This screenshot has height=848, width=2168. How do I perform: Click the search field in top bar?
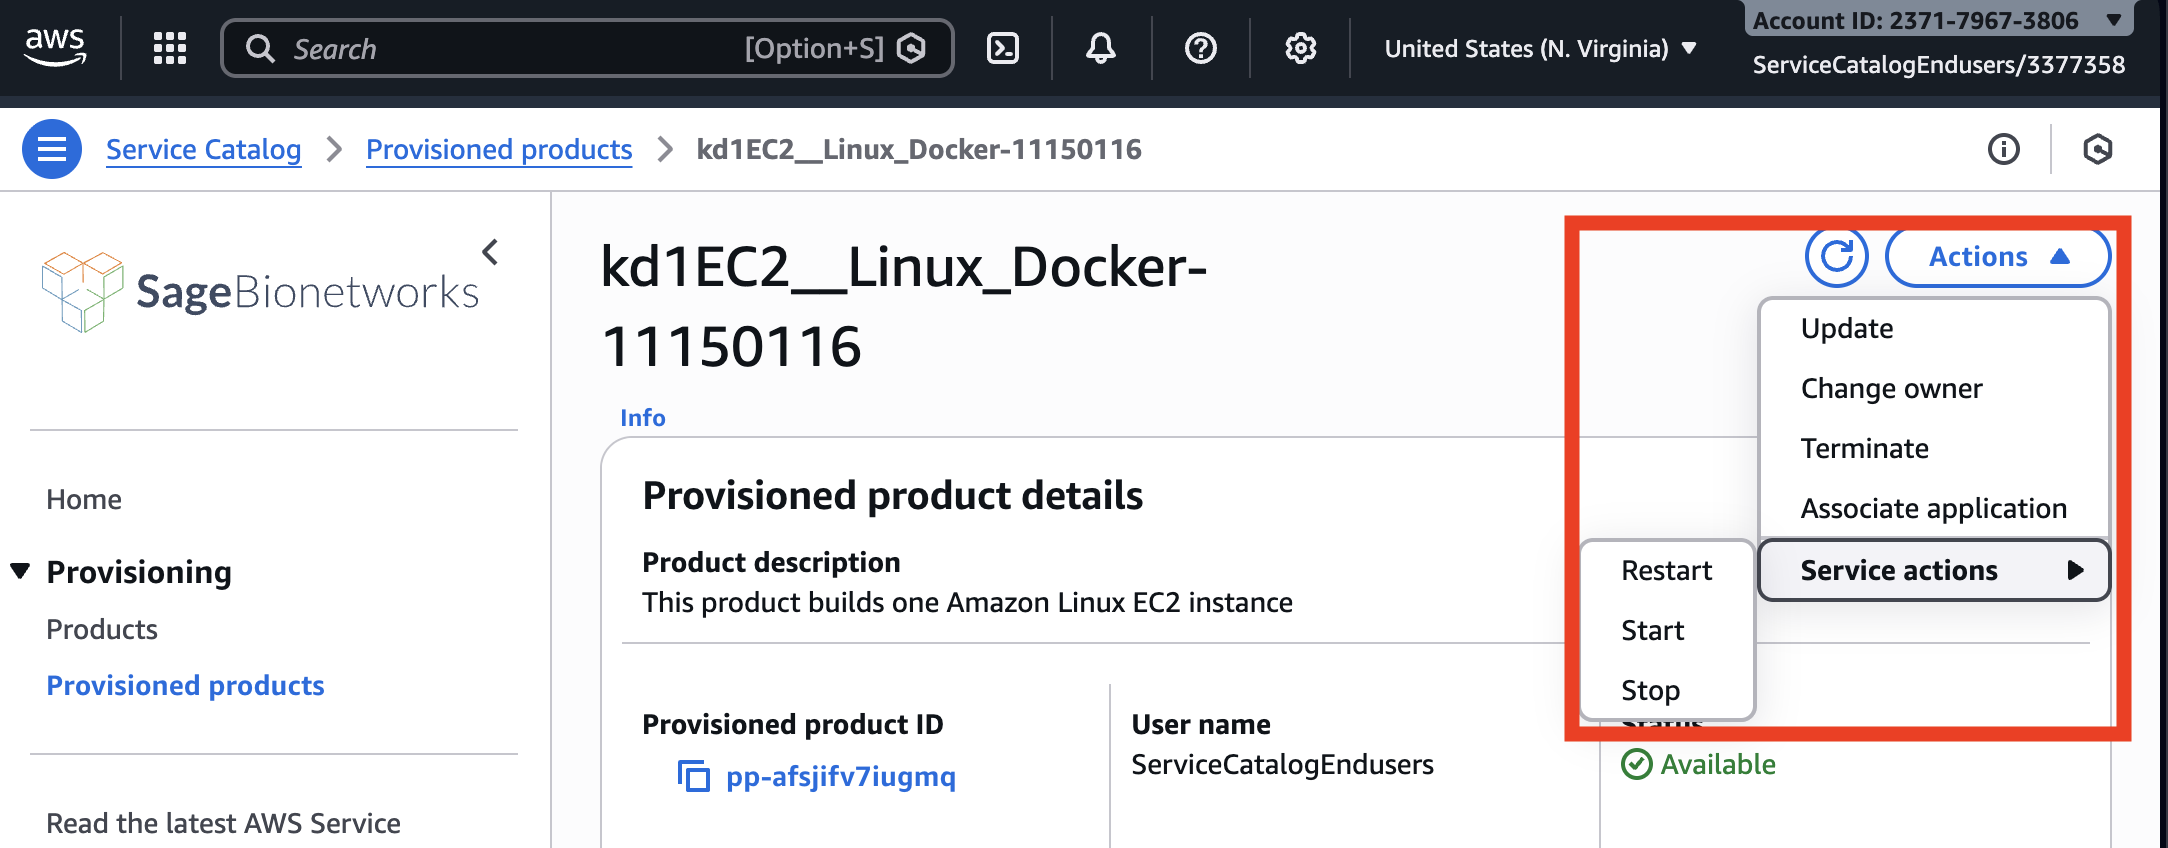click(x=587, y=48)
